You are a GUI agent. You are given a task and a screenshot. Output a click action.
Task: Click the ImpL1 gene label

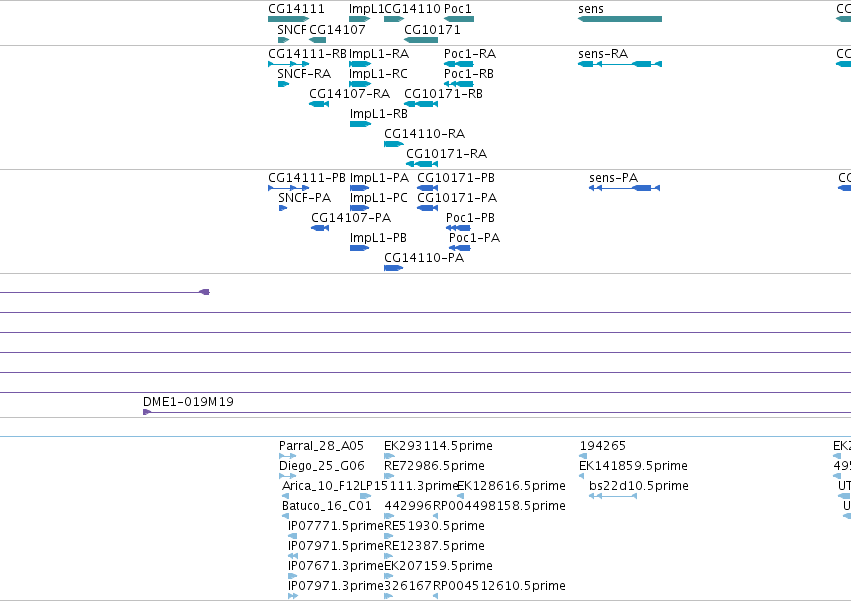coord(366,9)
